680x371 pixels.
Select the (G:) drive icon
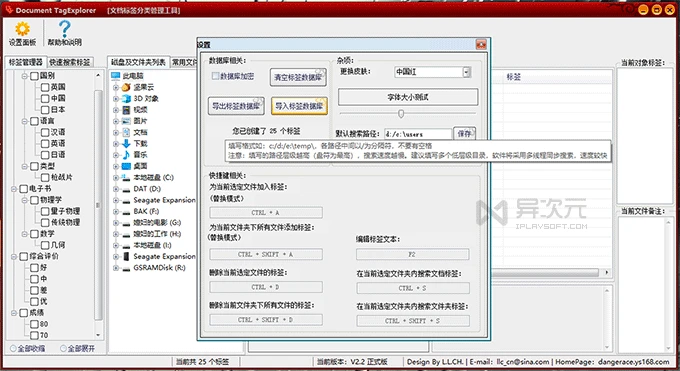126,223
